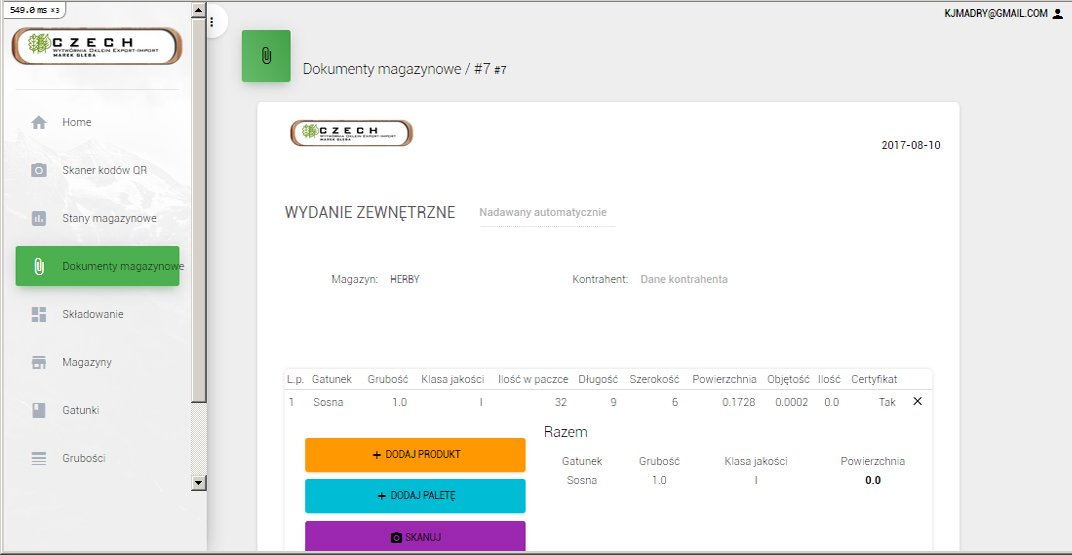Click the sidebar scrollbar down arrow
Image resolution: width=1072 pixels, height=555 pixels.
tap(198, 482)
